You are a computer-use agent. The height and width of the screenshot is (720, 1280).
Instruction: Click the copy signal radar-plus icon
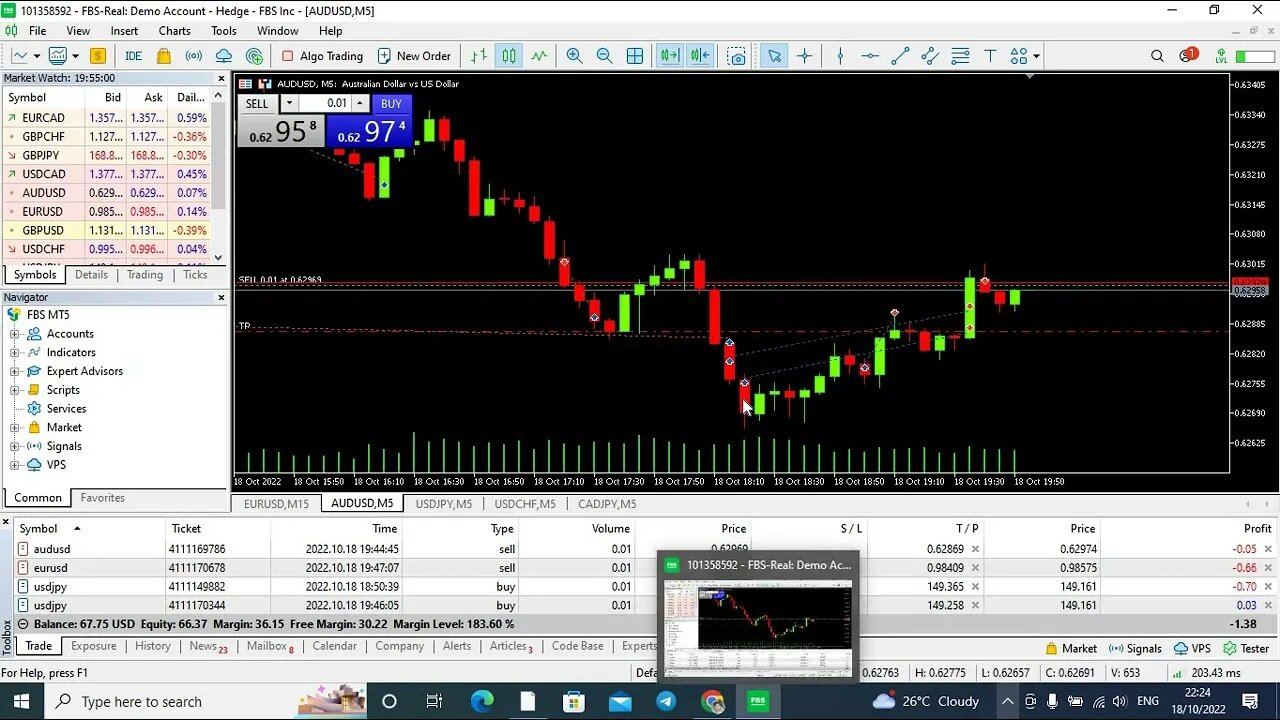(254, 56)
